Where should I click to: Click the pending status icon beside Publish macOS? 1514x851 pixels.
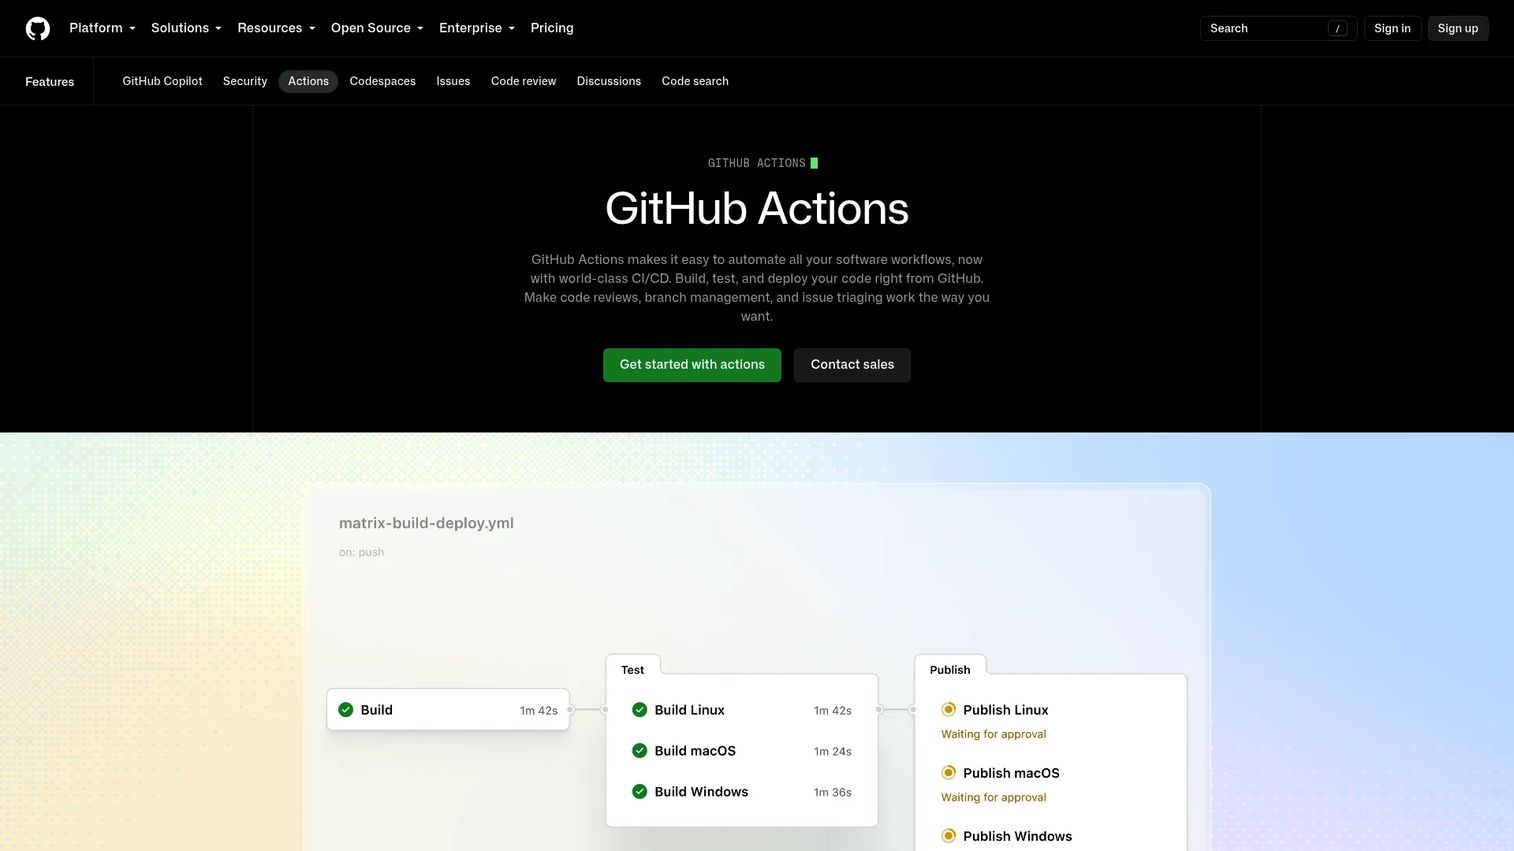coord(949,773)
